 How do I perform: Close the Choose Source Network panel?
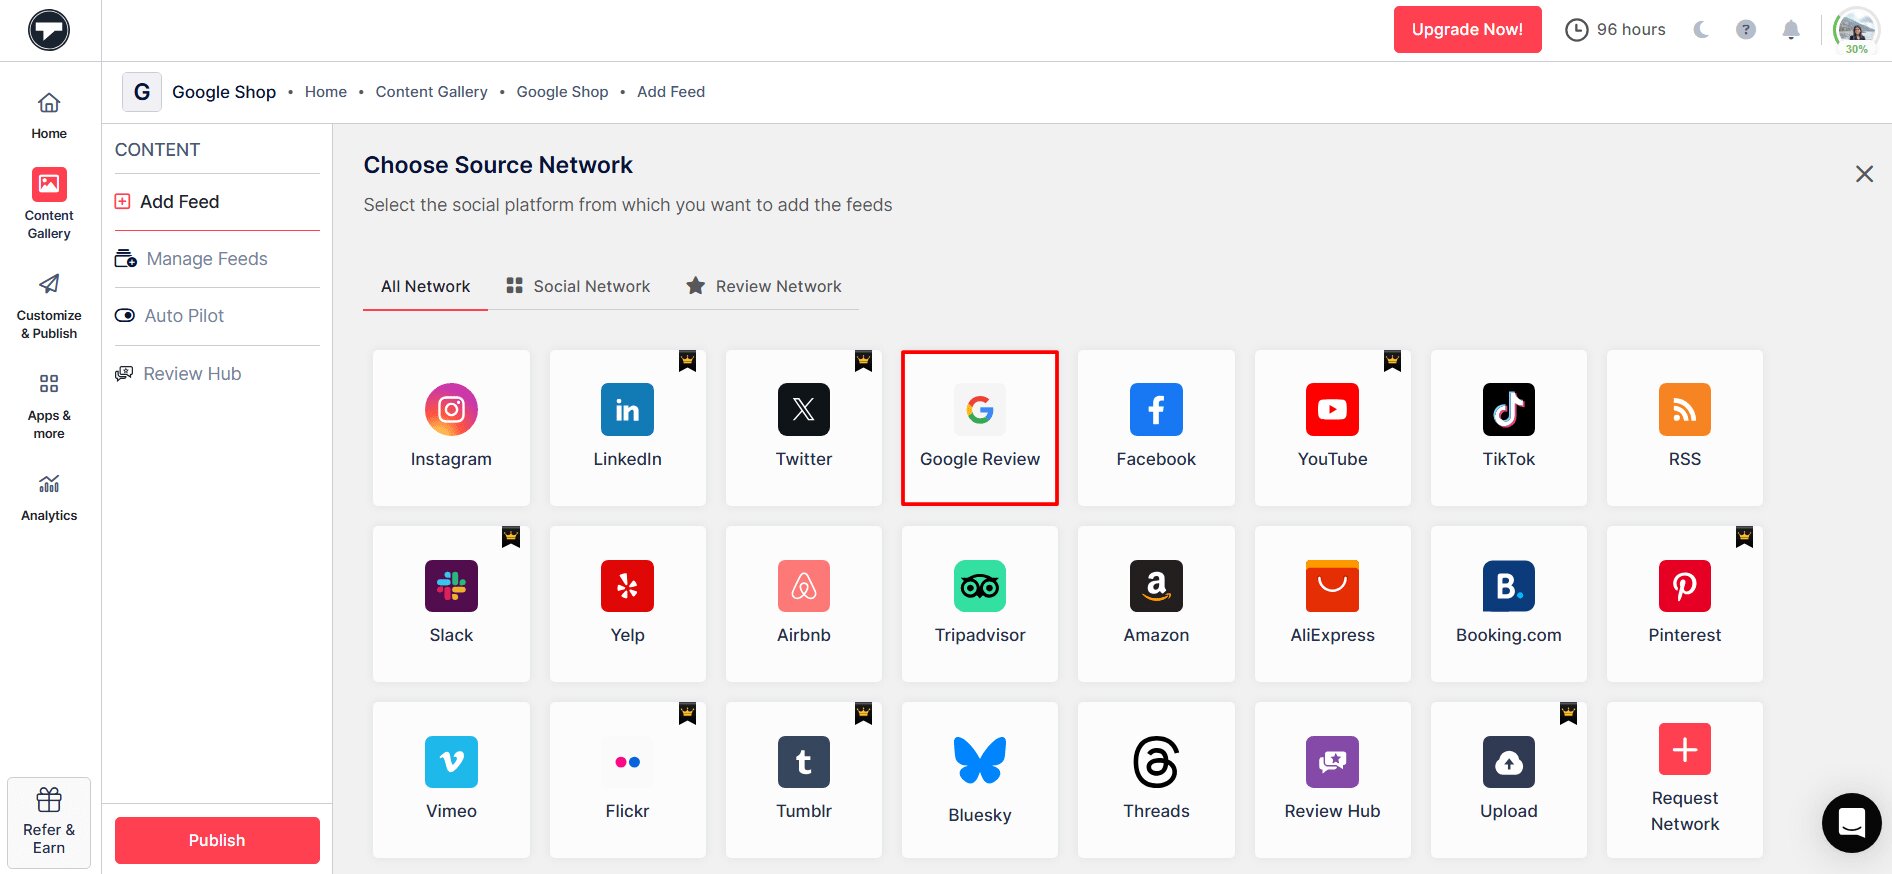pos(1864,174)
